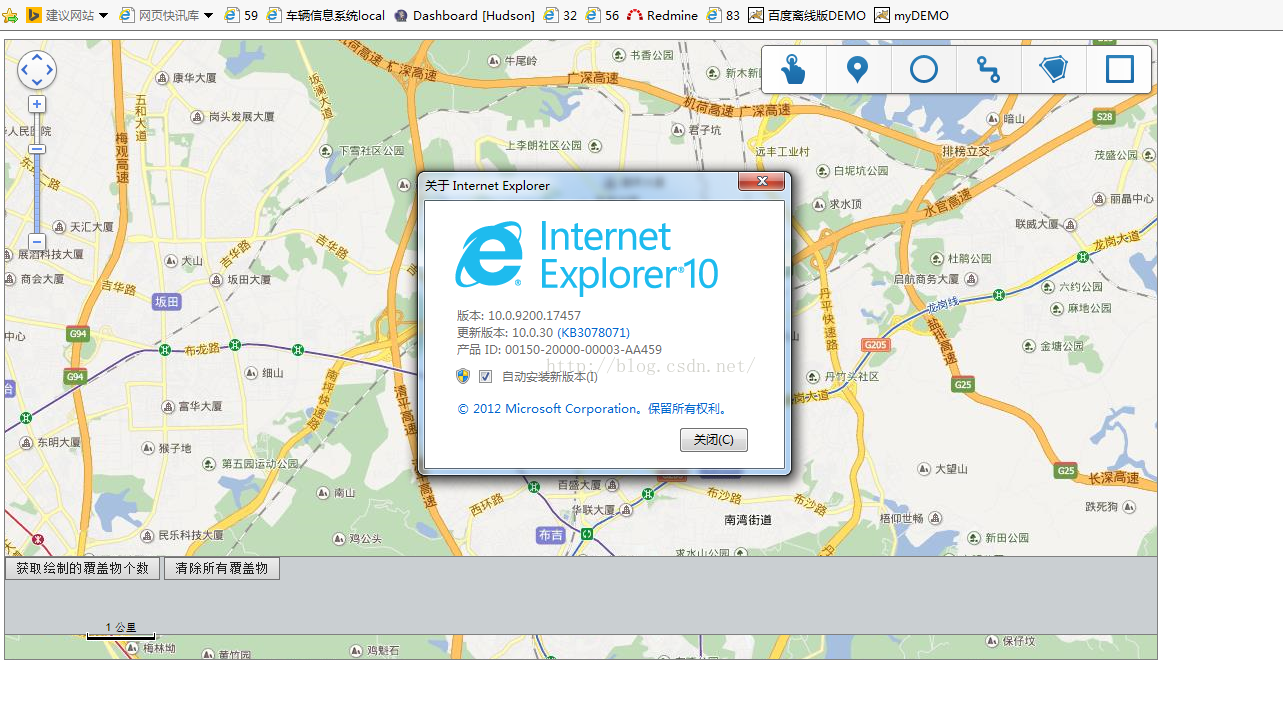Select the rectangle drawing tool

pyautogui.click(x=1120, y=69)
